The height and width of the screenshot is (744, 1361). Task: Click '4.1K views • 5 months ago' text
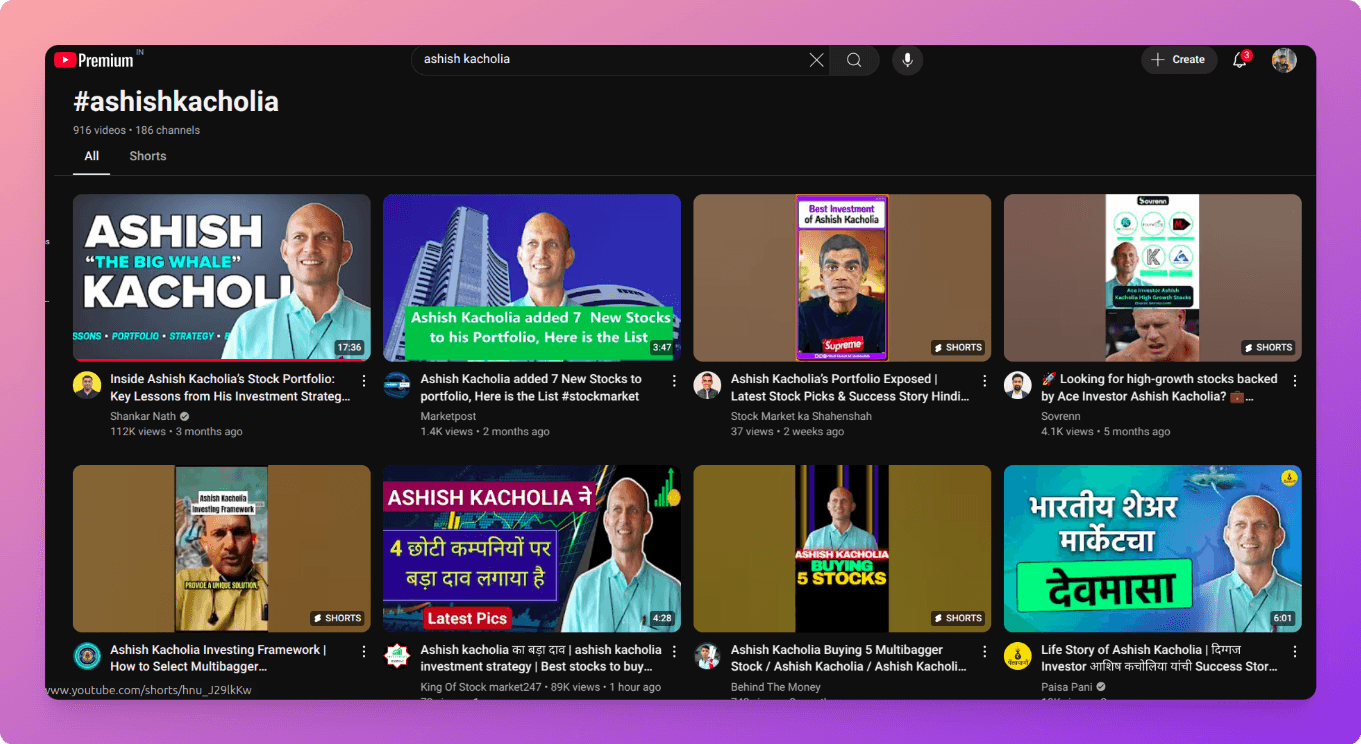(1105, 432)
